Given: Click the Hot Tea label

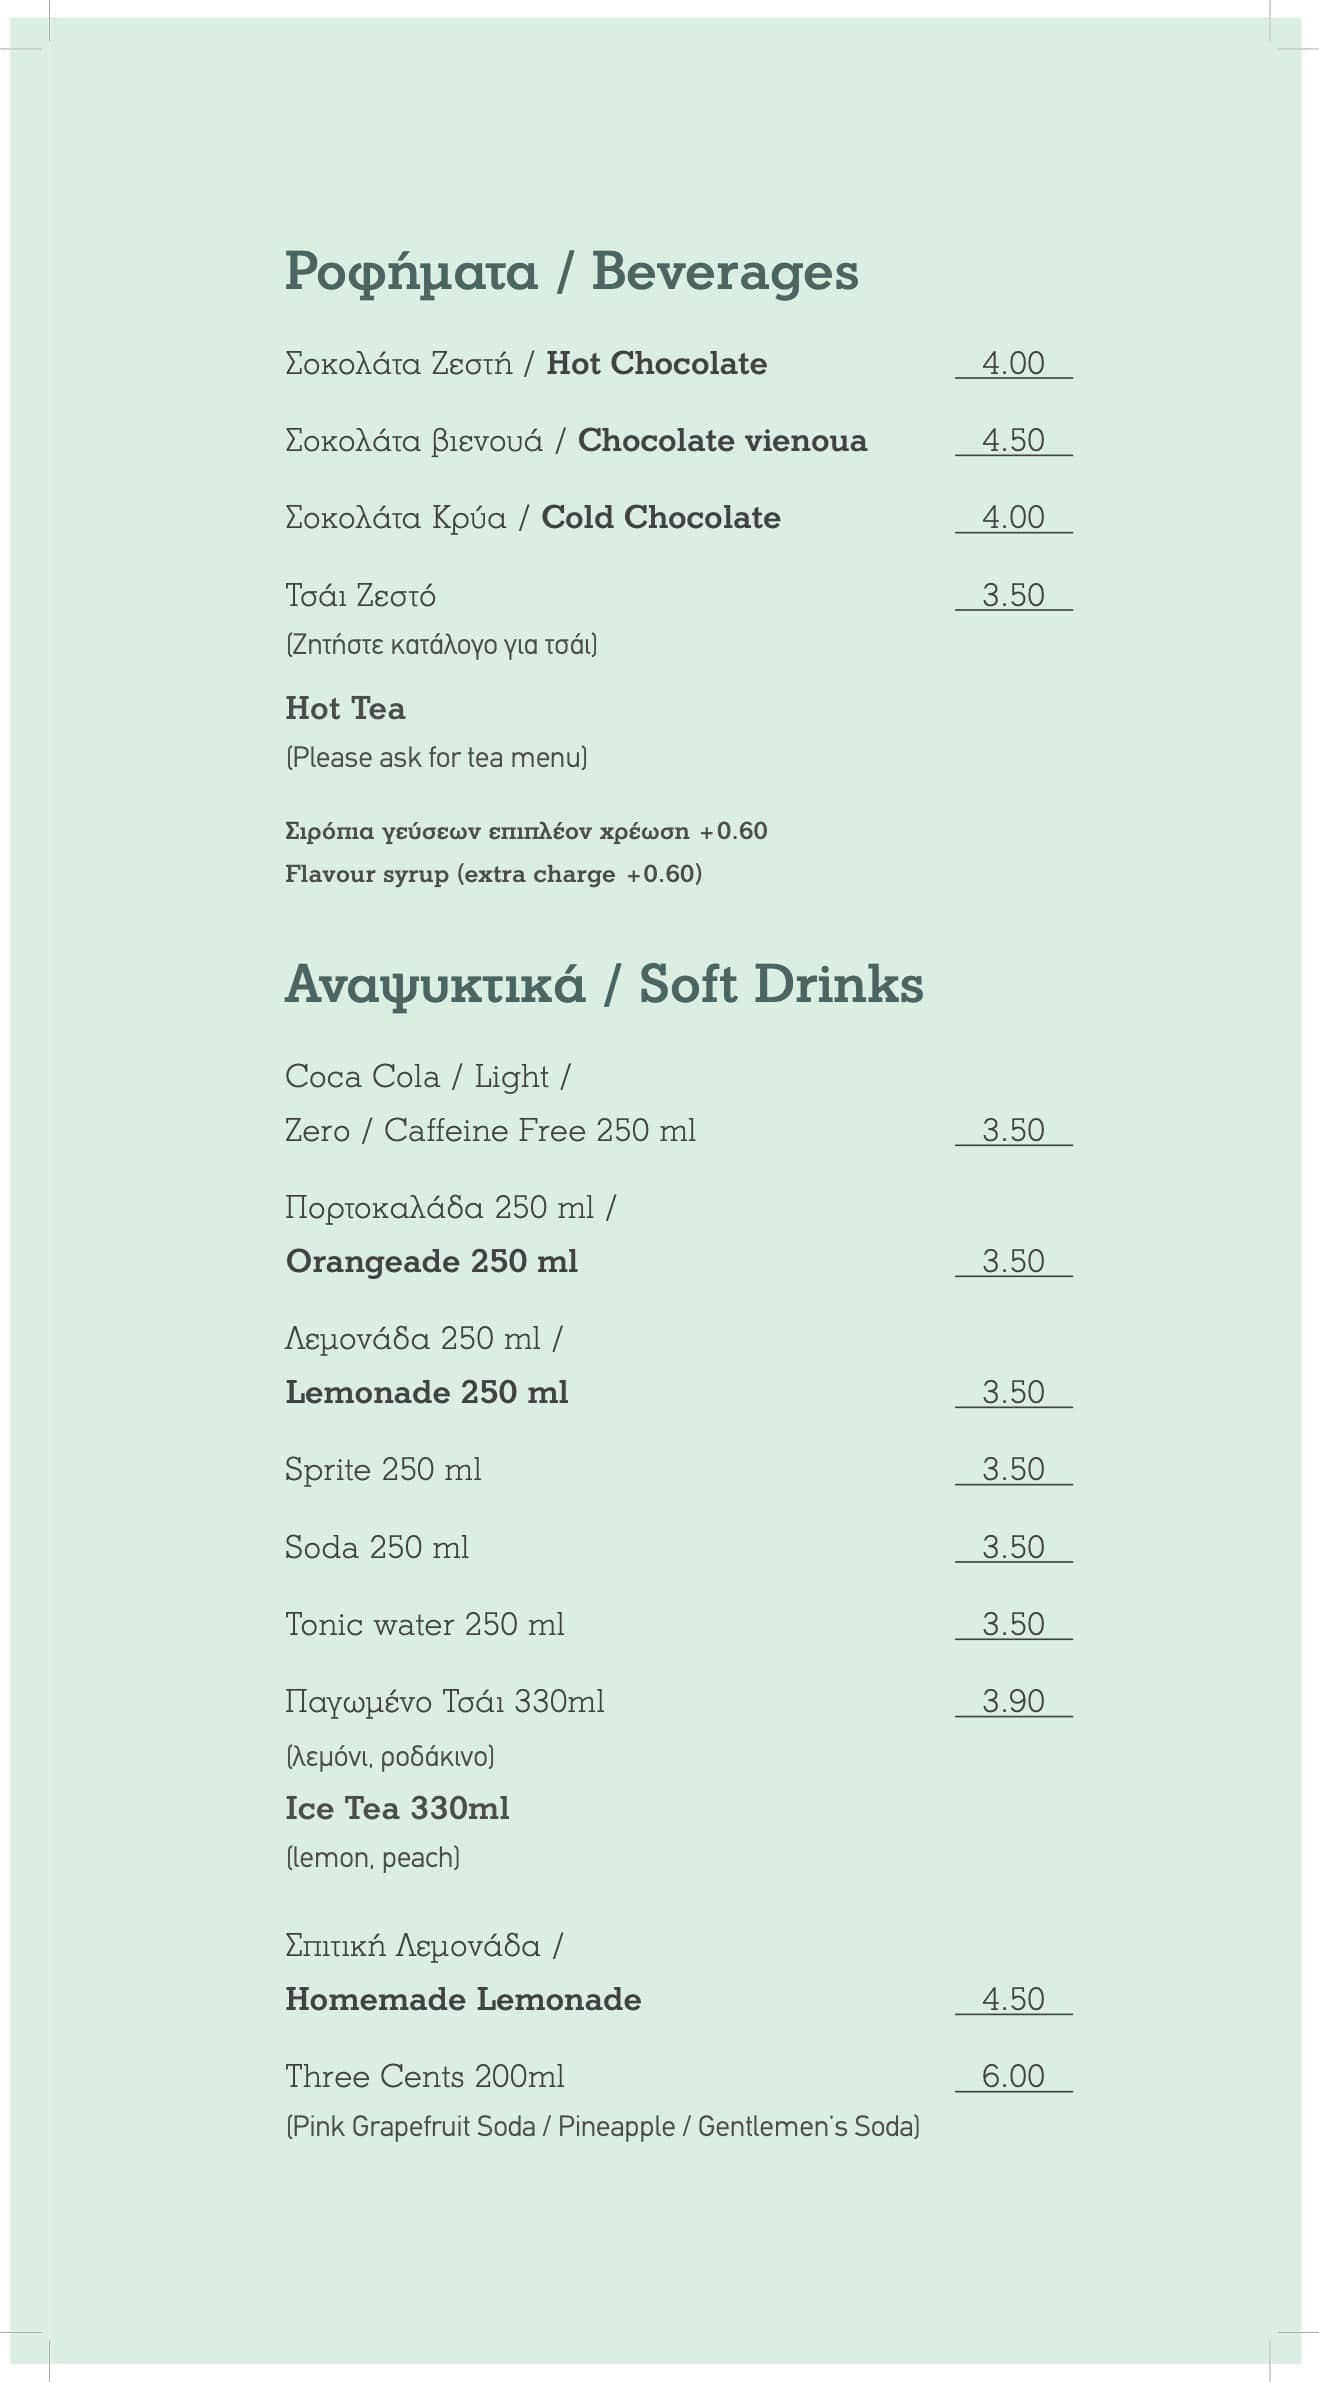Looking at the screenshot, I should tap(345, 708).
